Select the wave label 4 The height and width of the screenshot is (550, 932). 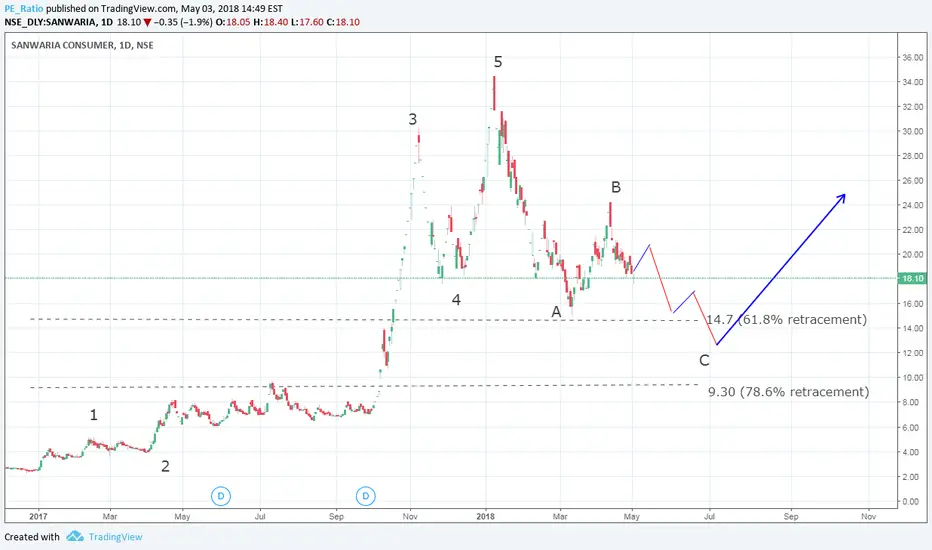(x=456, y=300)
